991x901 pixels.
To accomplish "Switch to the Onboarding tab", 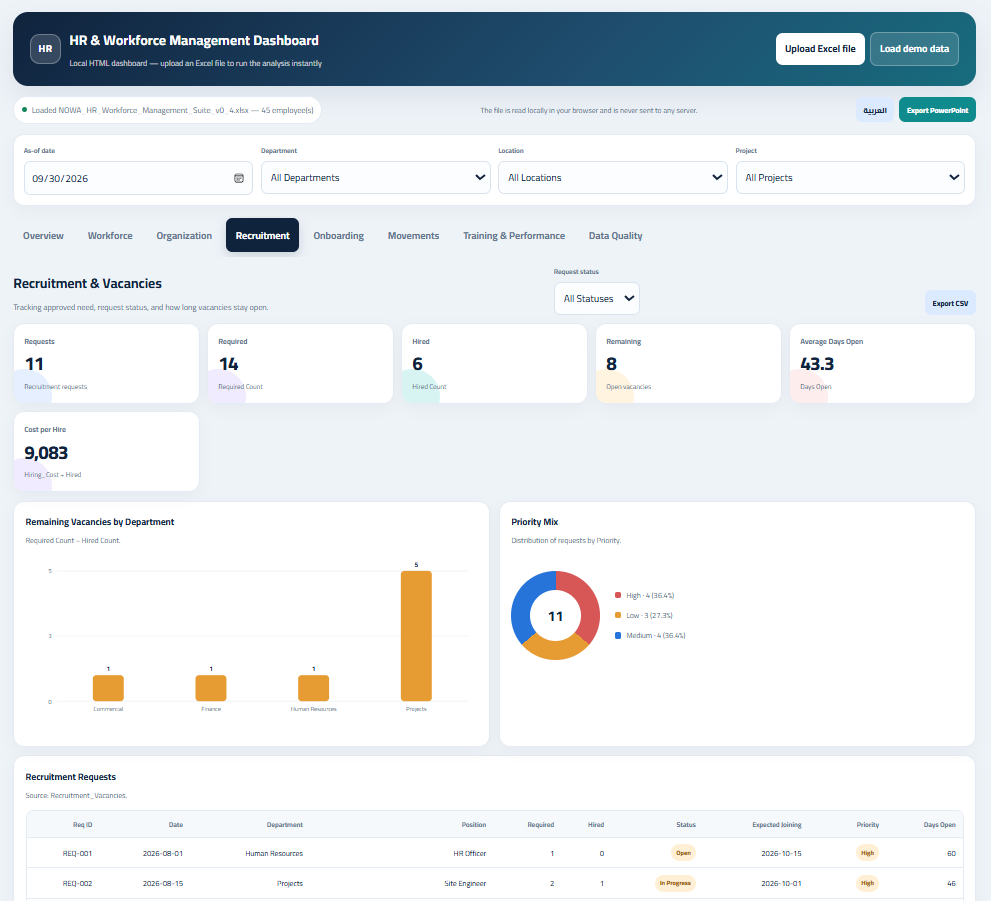I will coord(339,236).
